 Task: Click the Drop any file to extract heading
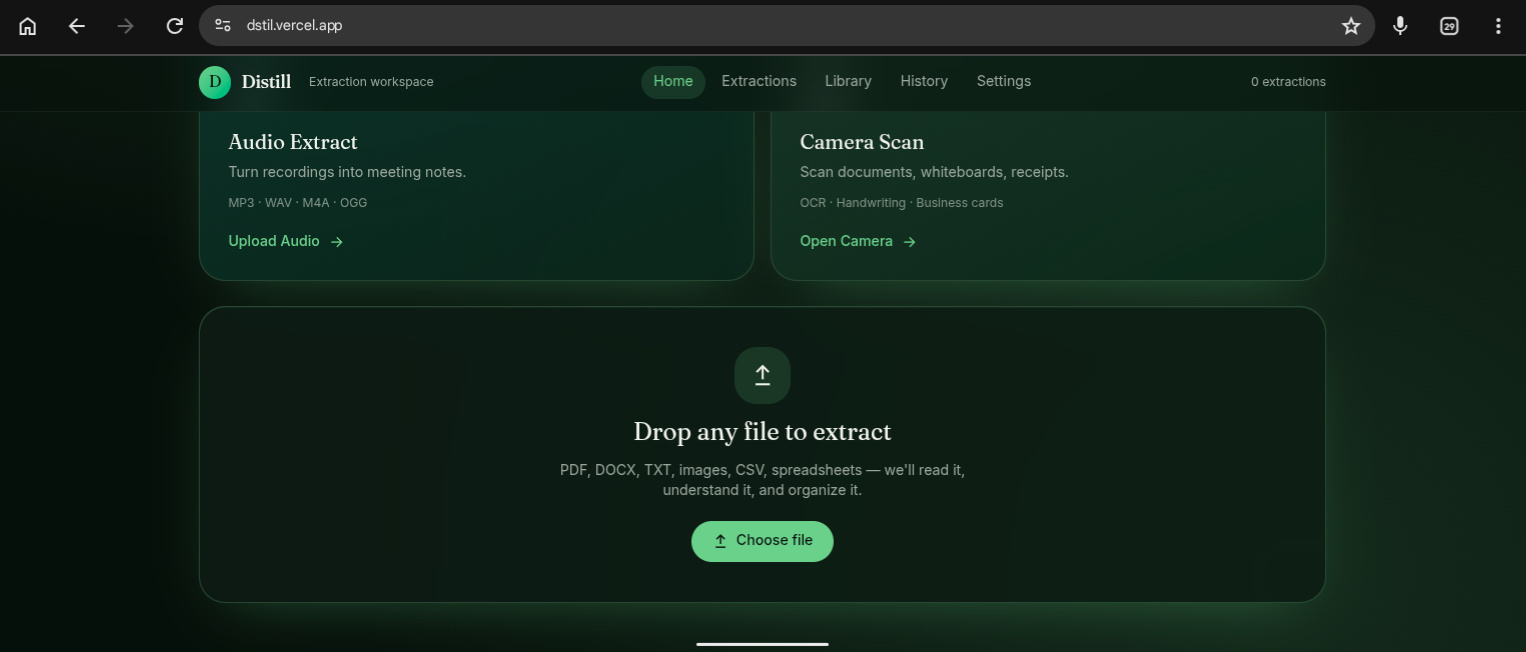point(762,432)
